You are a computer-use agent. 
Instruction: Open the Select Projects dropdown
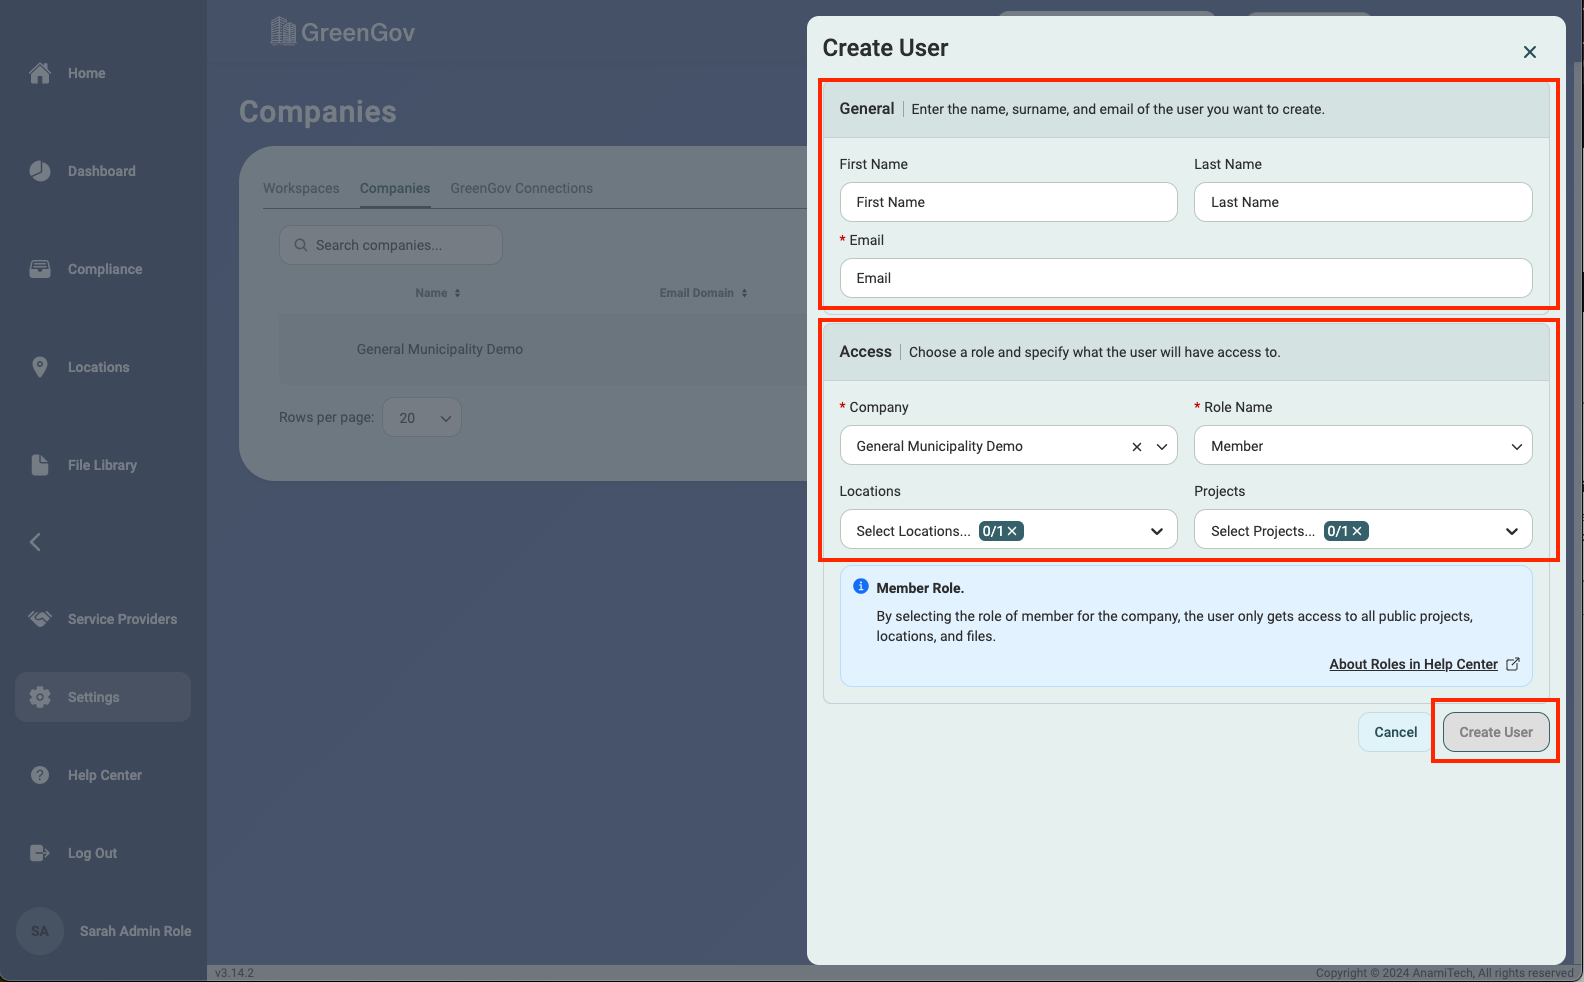tap(1512, 531)
